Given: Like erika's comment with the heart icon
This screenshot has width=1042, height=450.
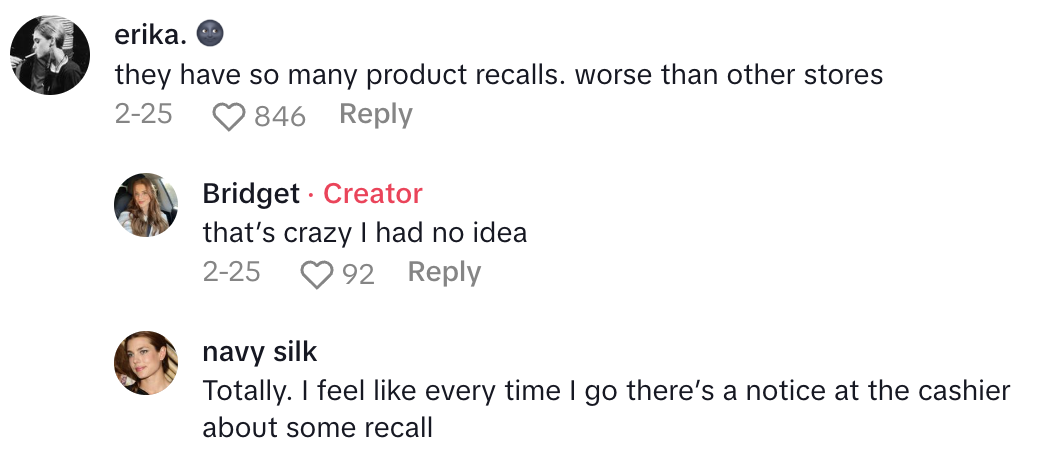Looking at the screenshot, I should 230,116.
